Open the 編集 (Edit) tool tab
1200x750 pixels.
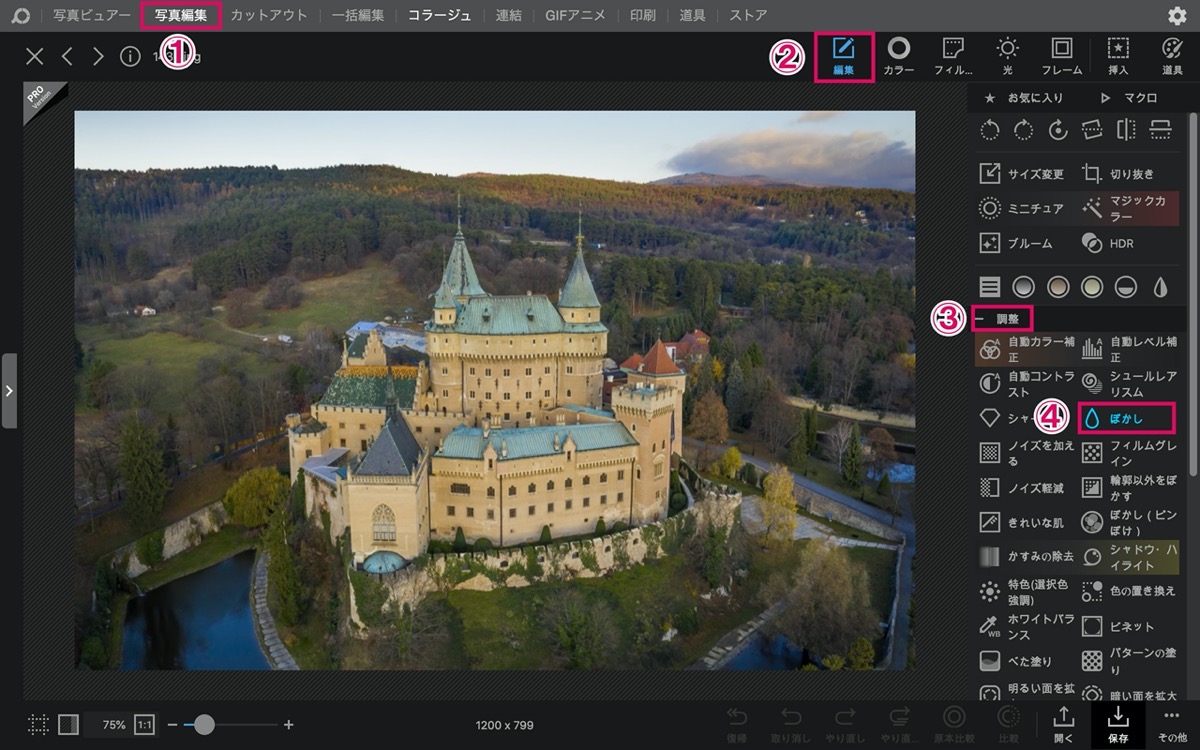[844, 56]
